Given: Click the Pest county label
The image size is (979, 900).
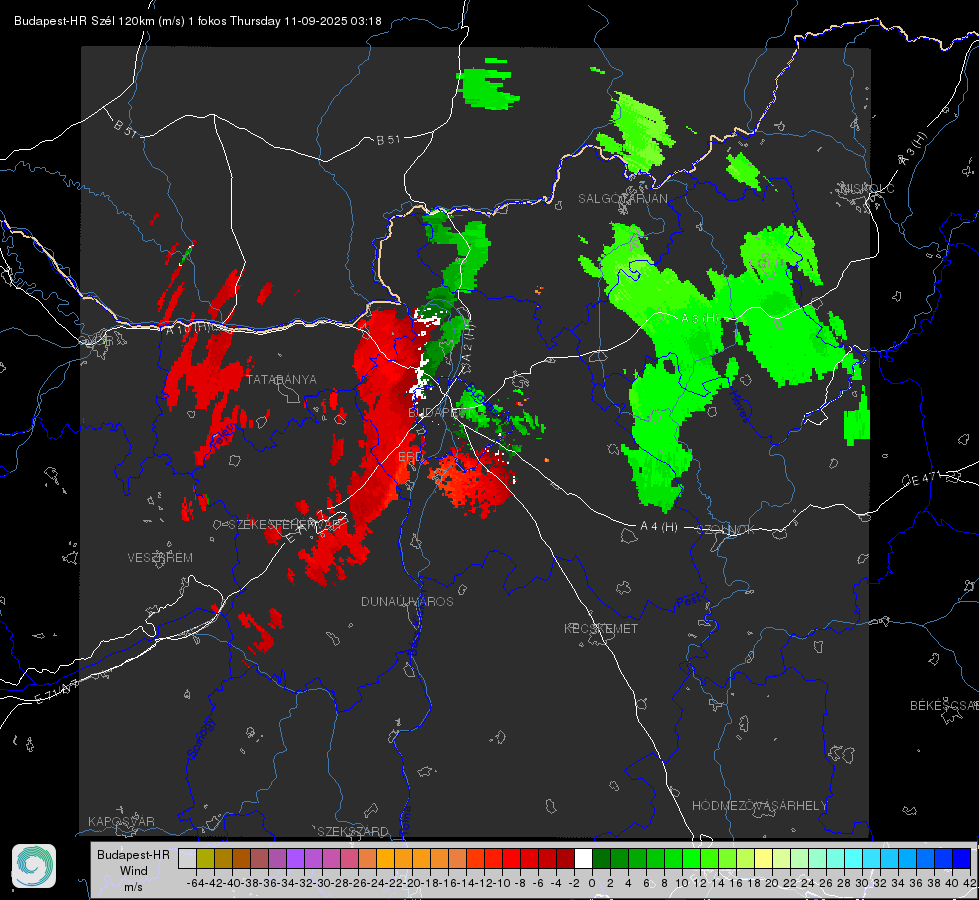Looking at the screenshot, I should pyautogui.click(x=689, y=601).
